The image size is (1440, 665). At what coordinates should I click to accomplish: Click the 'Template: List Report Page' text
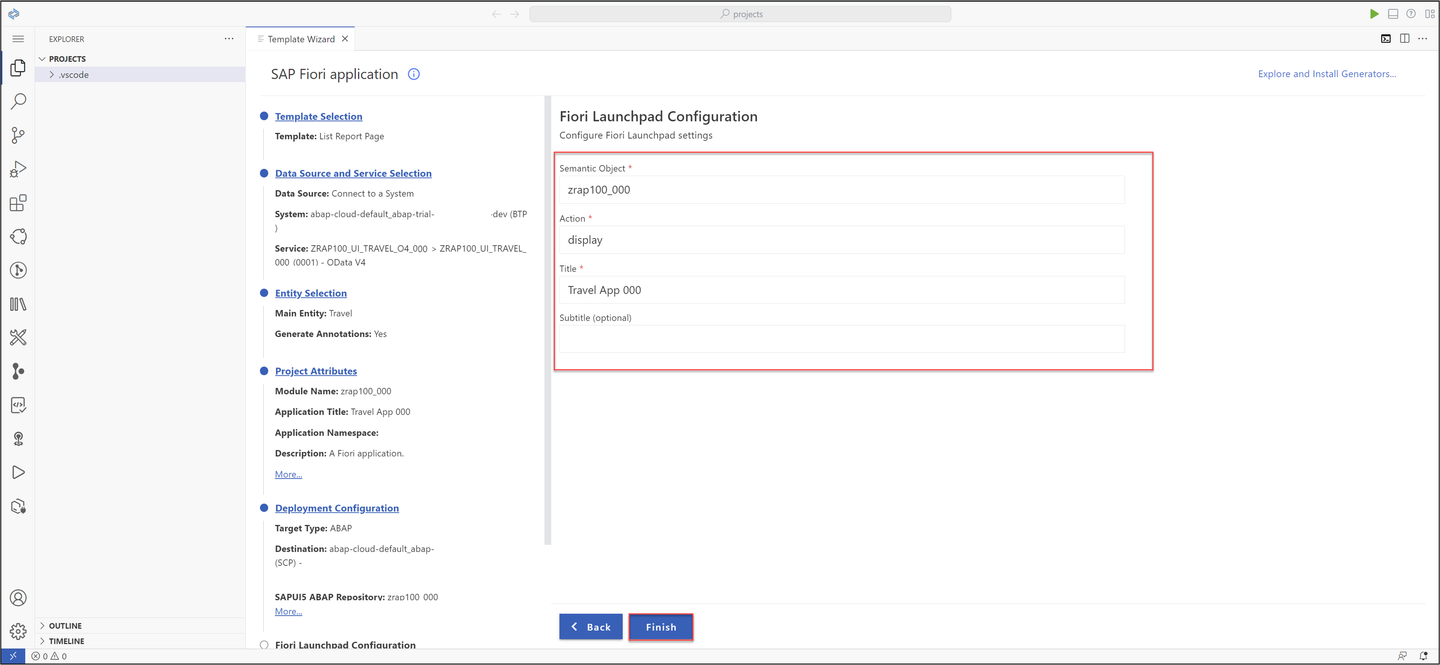329,137
